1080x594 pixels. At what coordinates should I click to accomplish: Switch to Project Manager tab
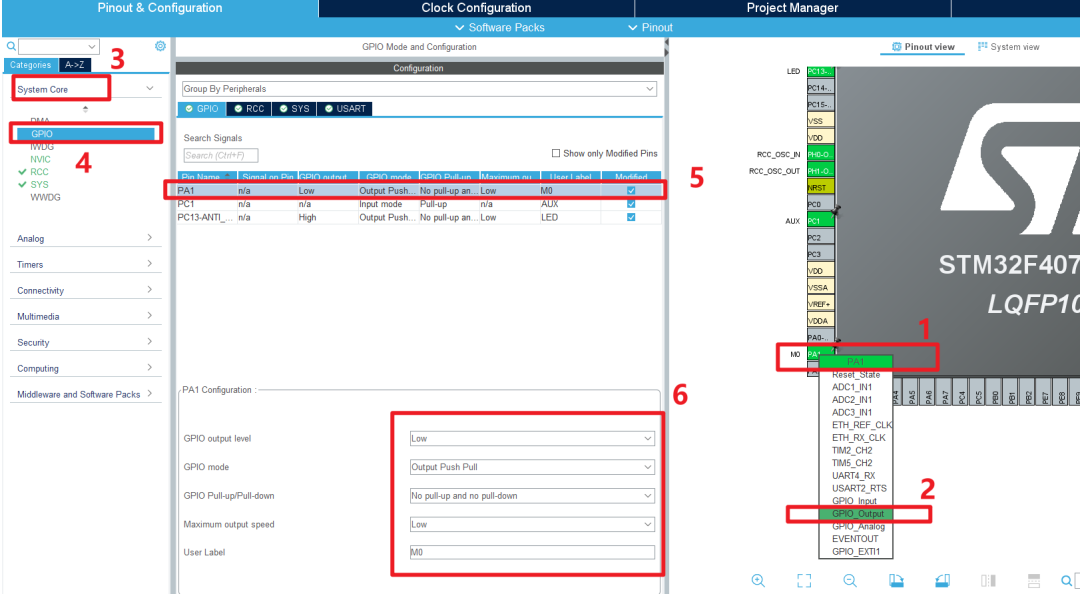point(792,8)
